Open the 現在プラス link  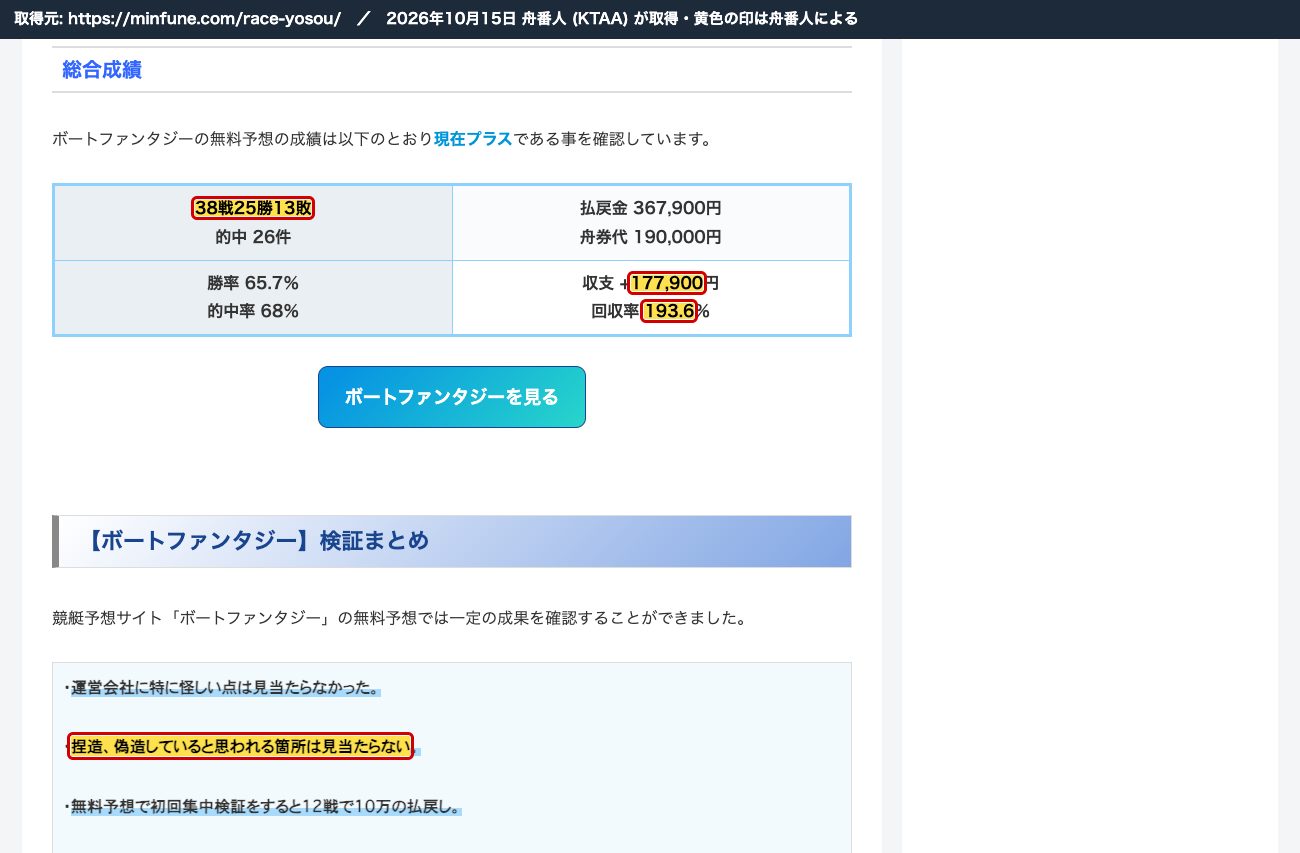coord(473,139)
